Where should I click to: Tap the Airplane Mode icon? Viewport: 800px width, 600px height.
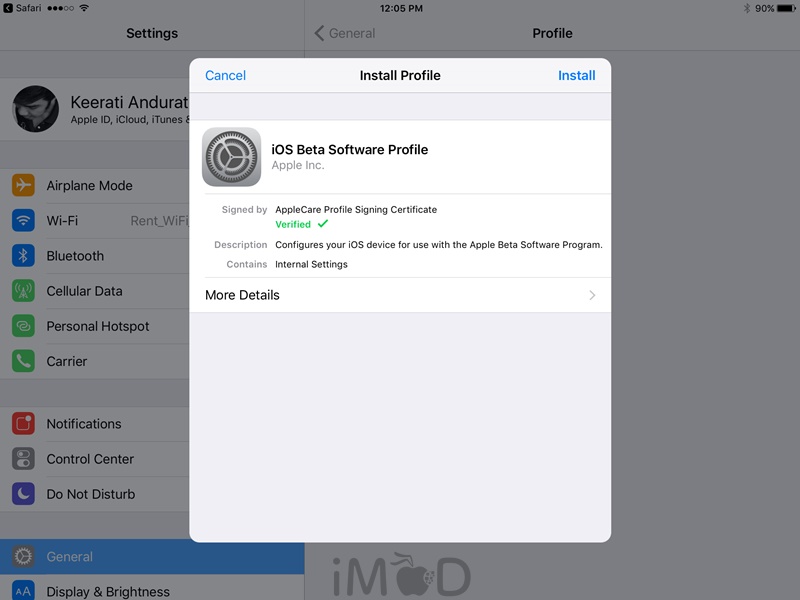[23, 186]
